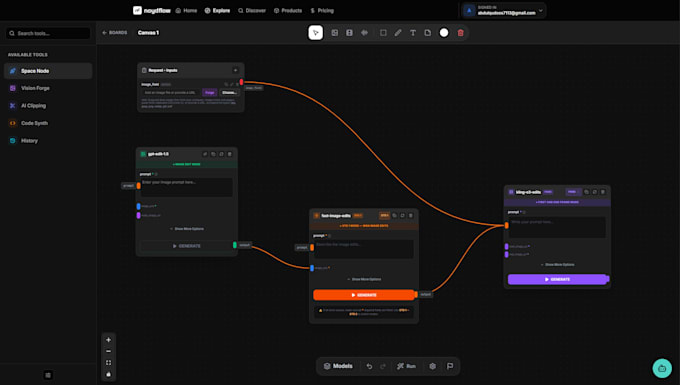Go back to BOARDS
The height and width of the screenshot is (385, 680).
pyautogui.click(x=114, y=33)
